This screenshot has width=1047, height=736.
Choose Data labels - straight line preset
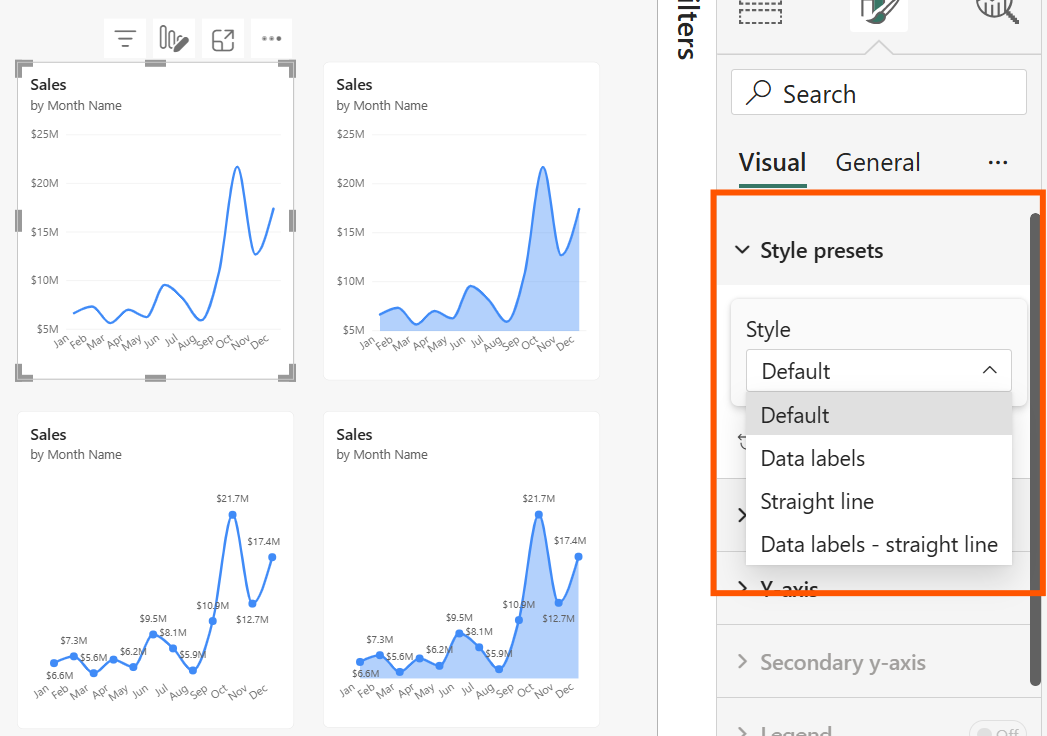click(x=879, y=544)
